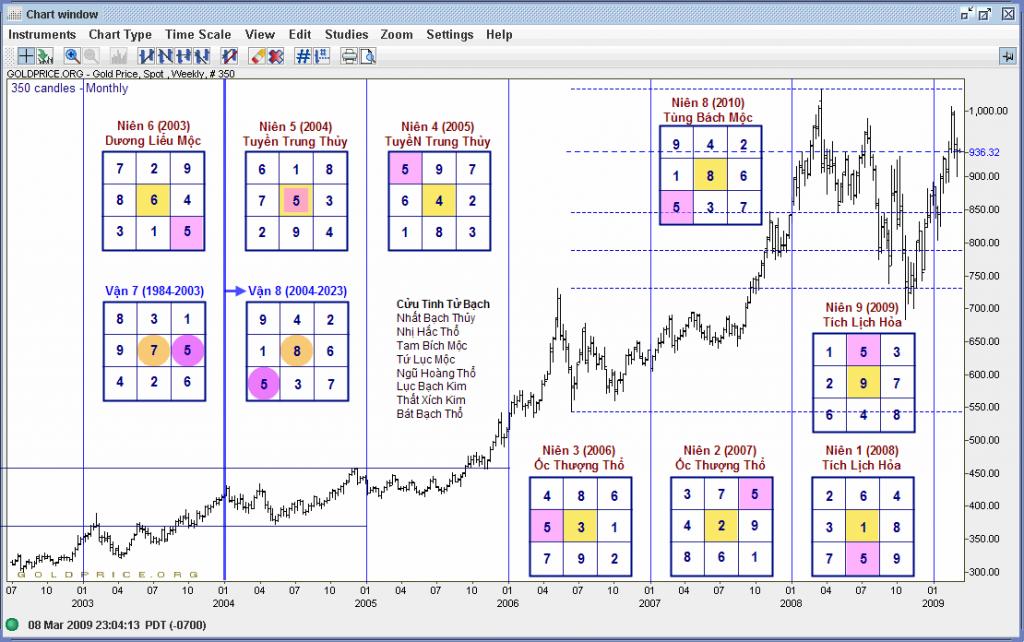Toggle the chart grid hash icon
1024x642 pixels.
click(x=303, y=56)
